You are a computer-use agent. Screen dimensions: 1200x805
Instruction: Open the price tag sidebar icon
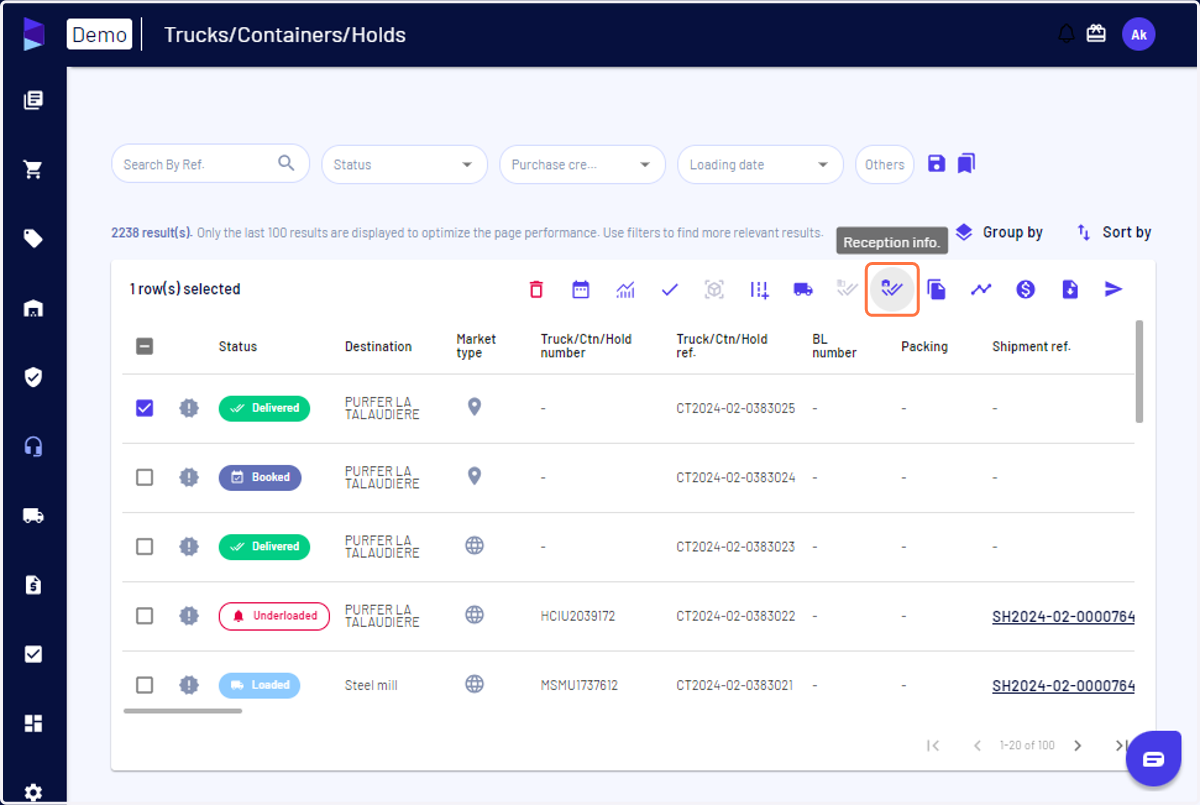click(x=33, y=239)
